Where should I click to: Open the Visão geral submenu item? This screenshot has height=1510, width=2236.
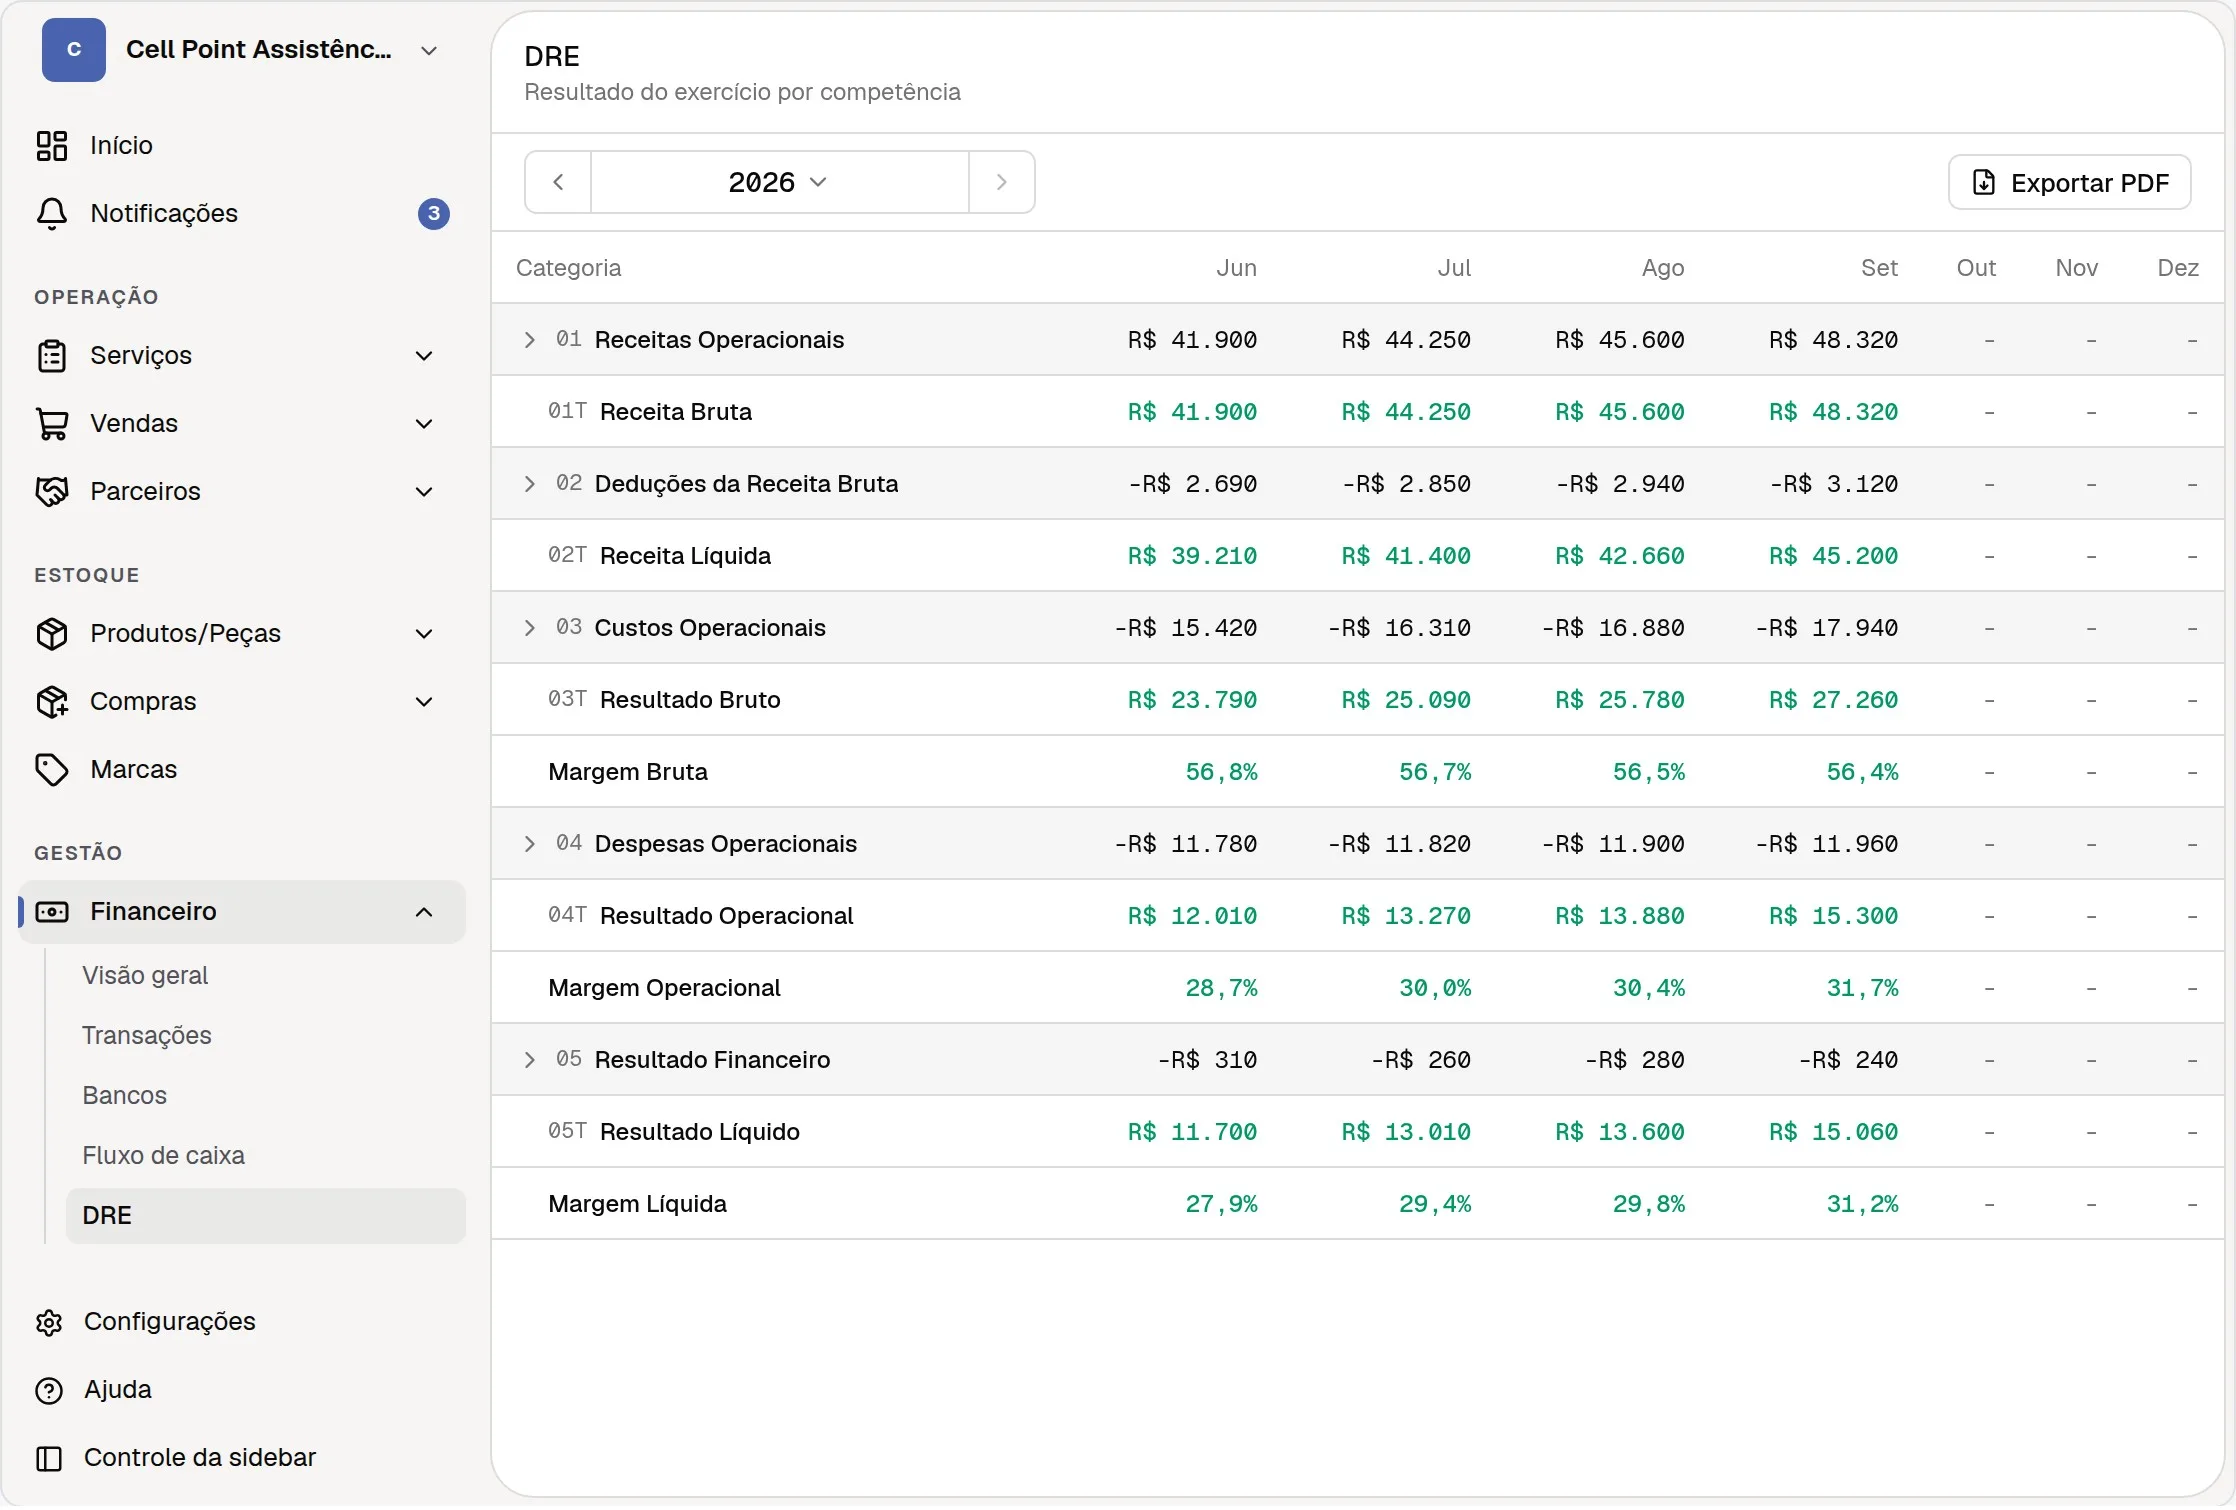pos(265,976)
